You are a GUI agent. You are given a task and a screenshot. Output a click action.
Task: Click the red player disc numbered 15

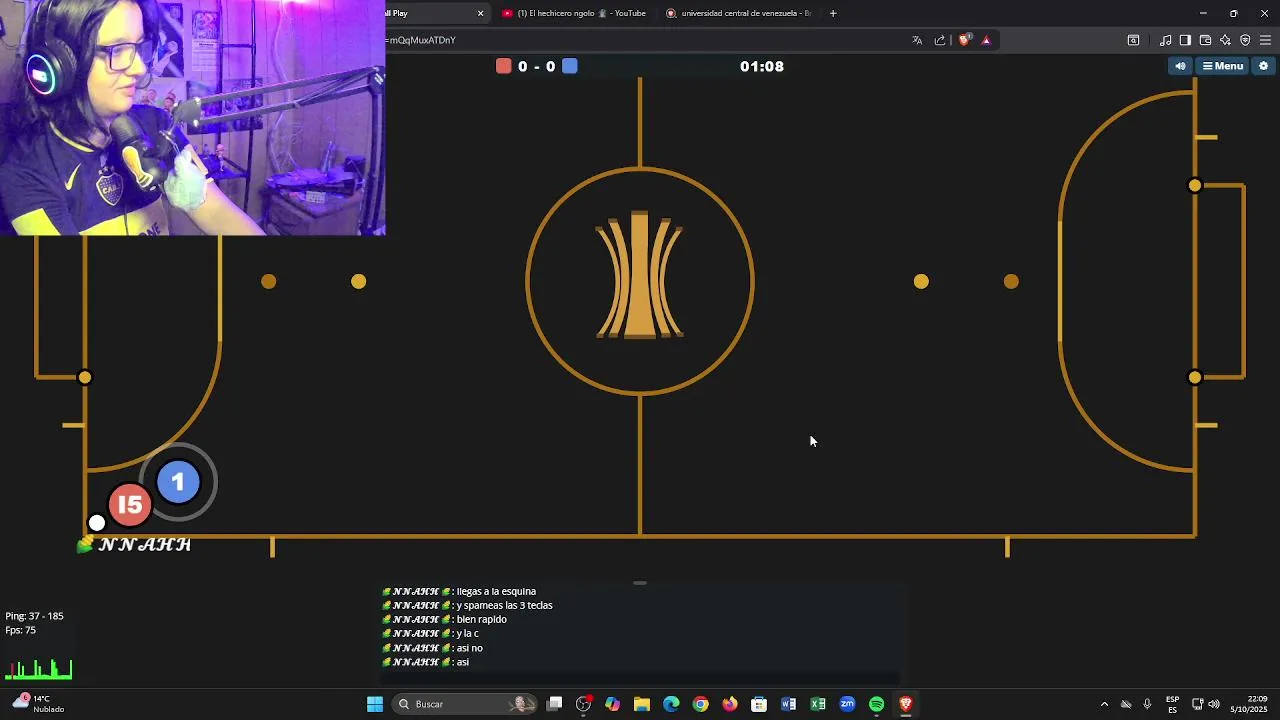coord(130,505)
